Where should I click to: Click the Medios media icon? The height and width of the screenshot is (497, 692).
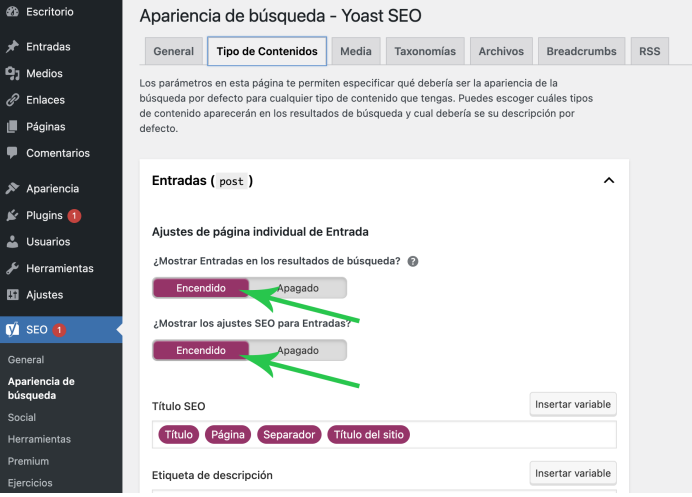[13, 73]
